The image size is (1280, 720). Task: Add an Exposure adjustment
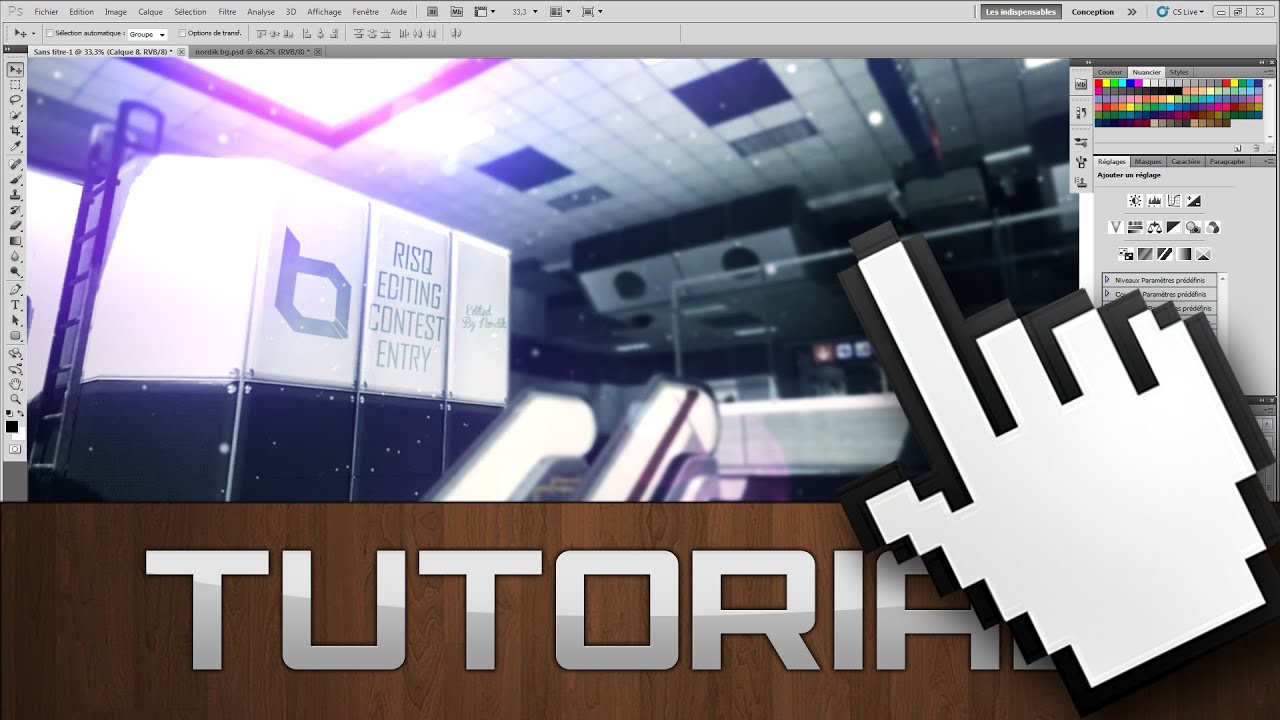(x=1193, y=201)
